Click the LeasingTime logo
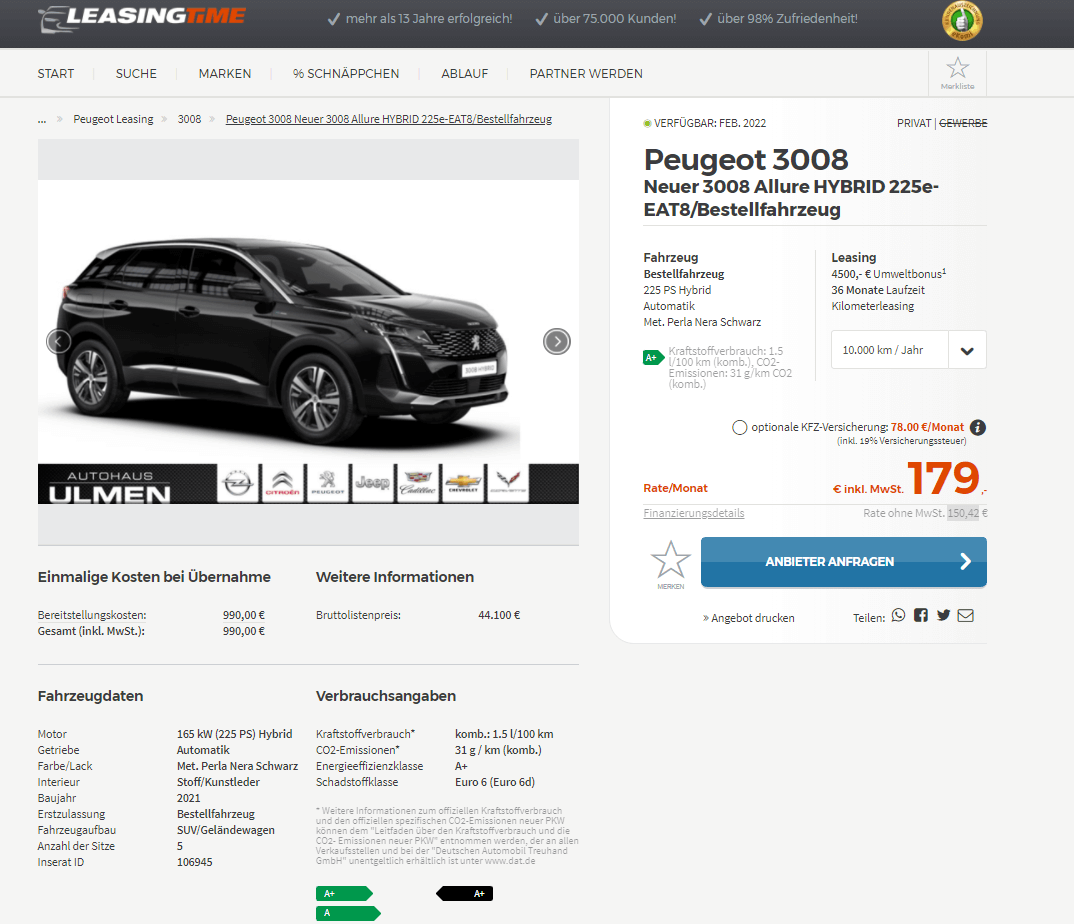 (x=142, y=18)
